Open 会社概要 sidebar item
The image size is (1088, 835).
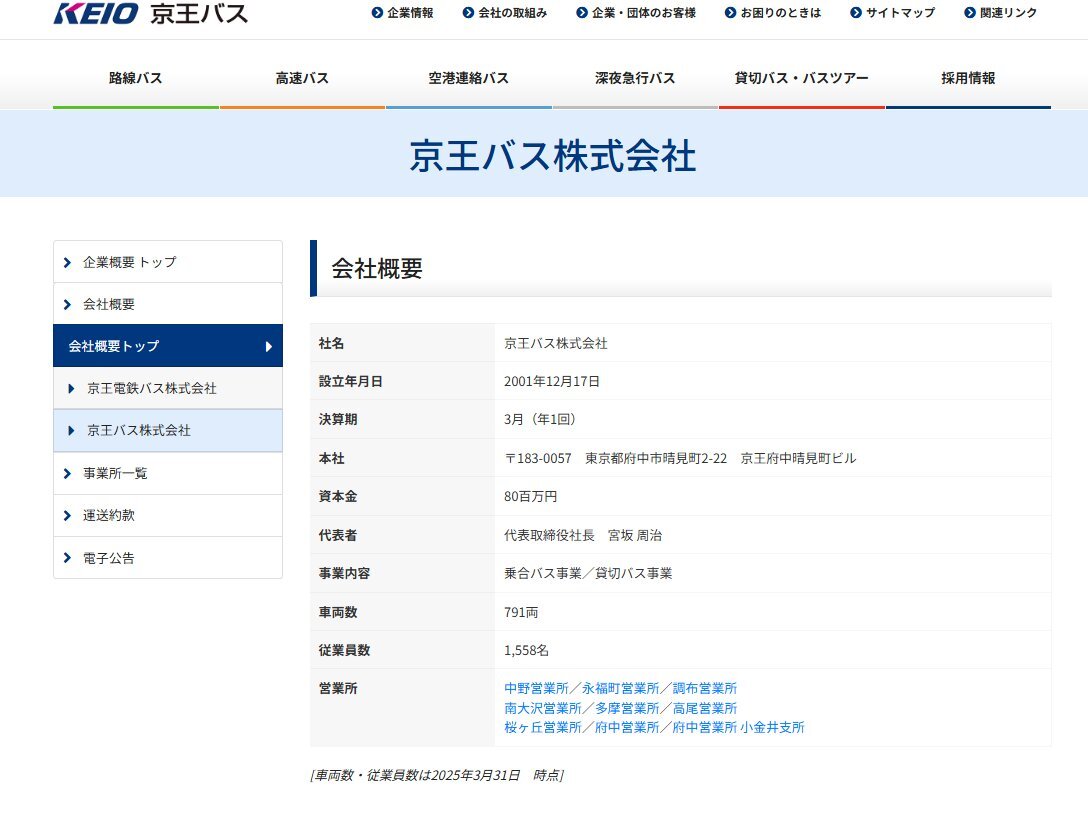pos(168,304)
